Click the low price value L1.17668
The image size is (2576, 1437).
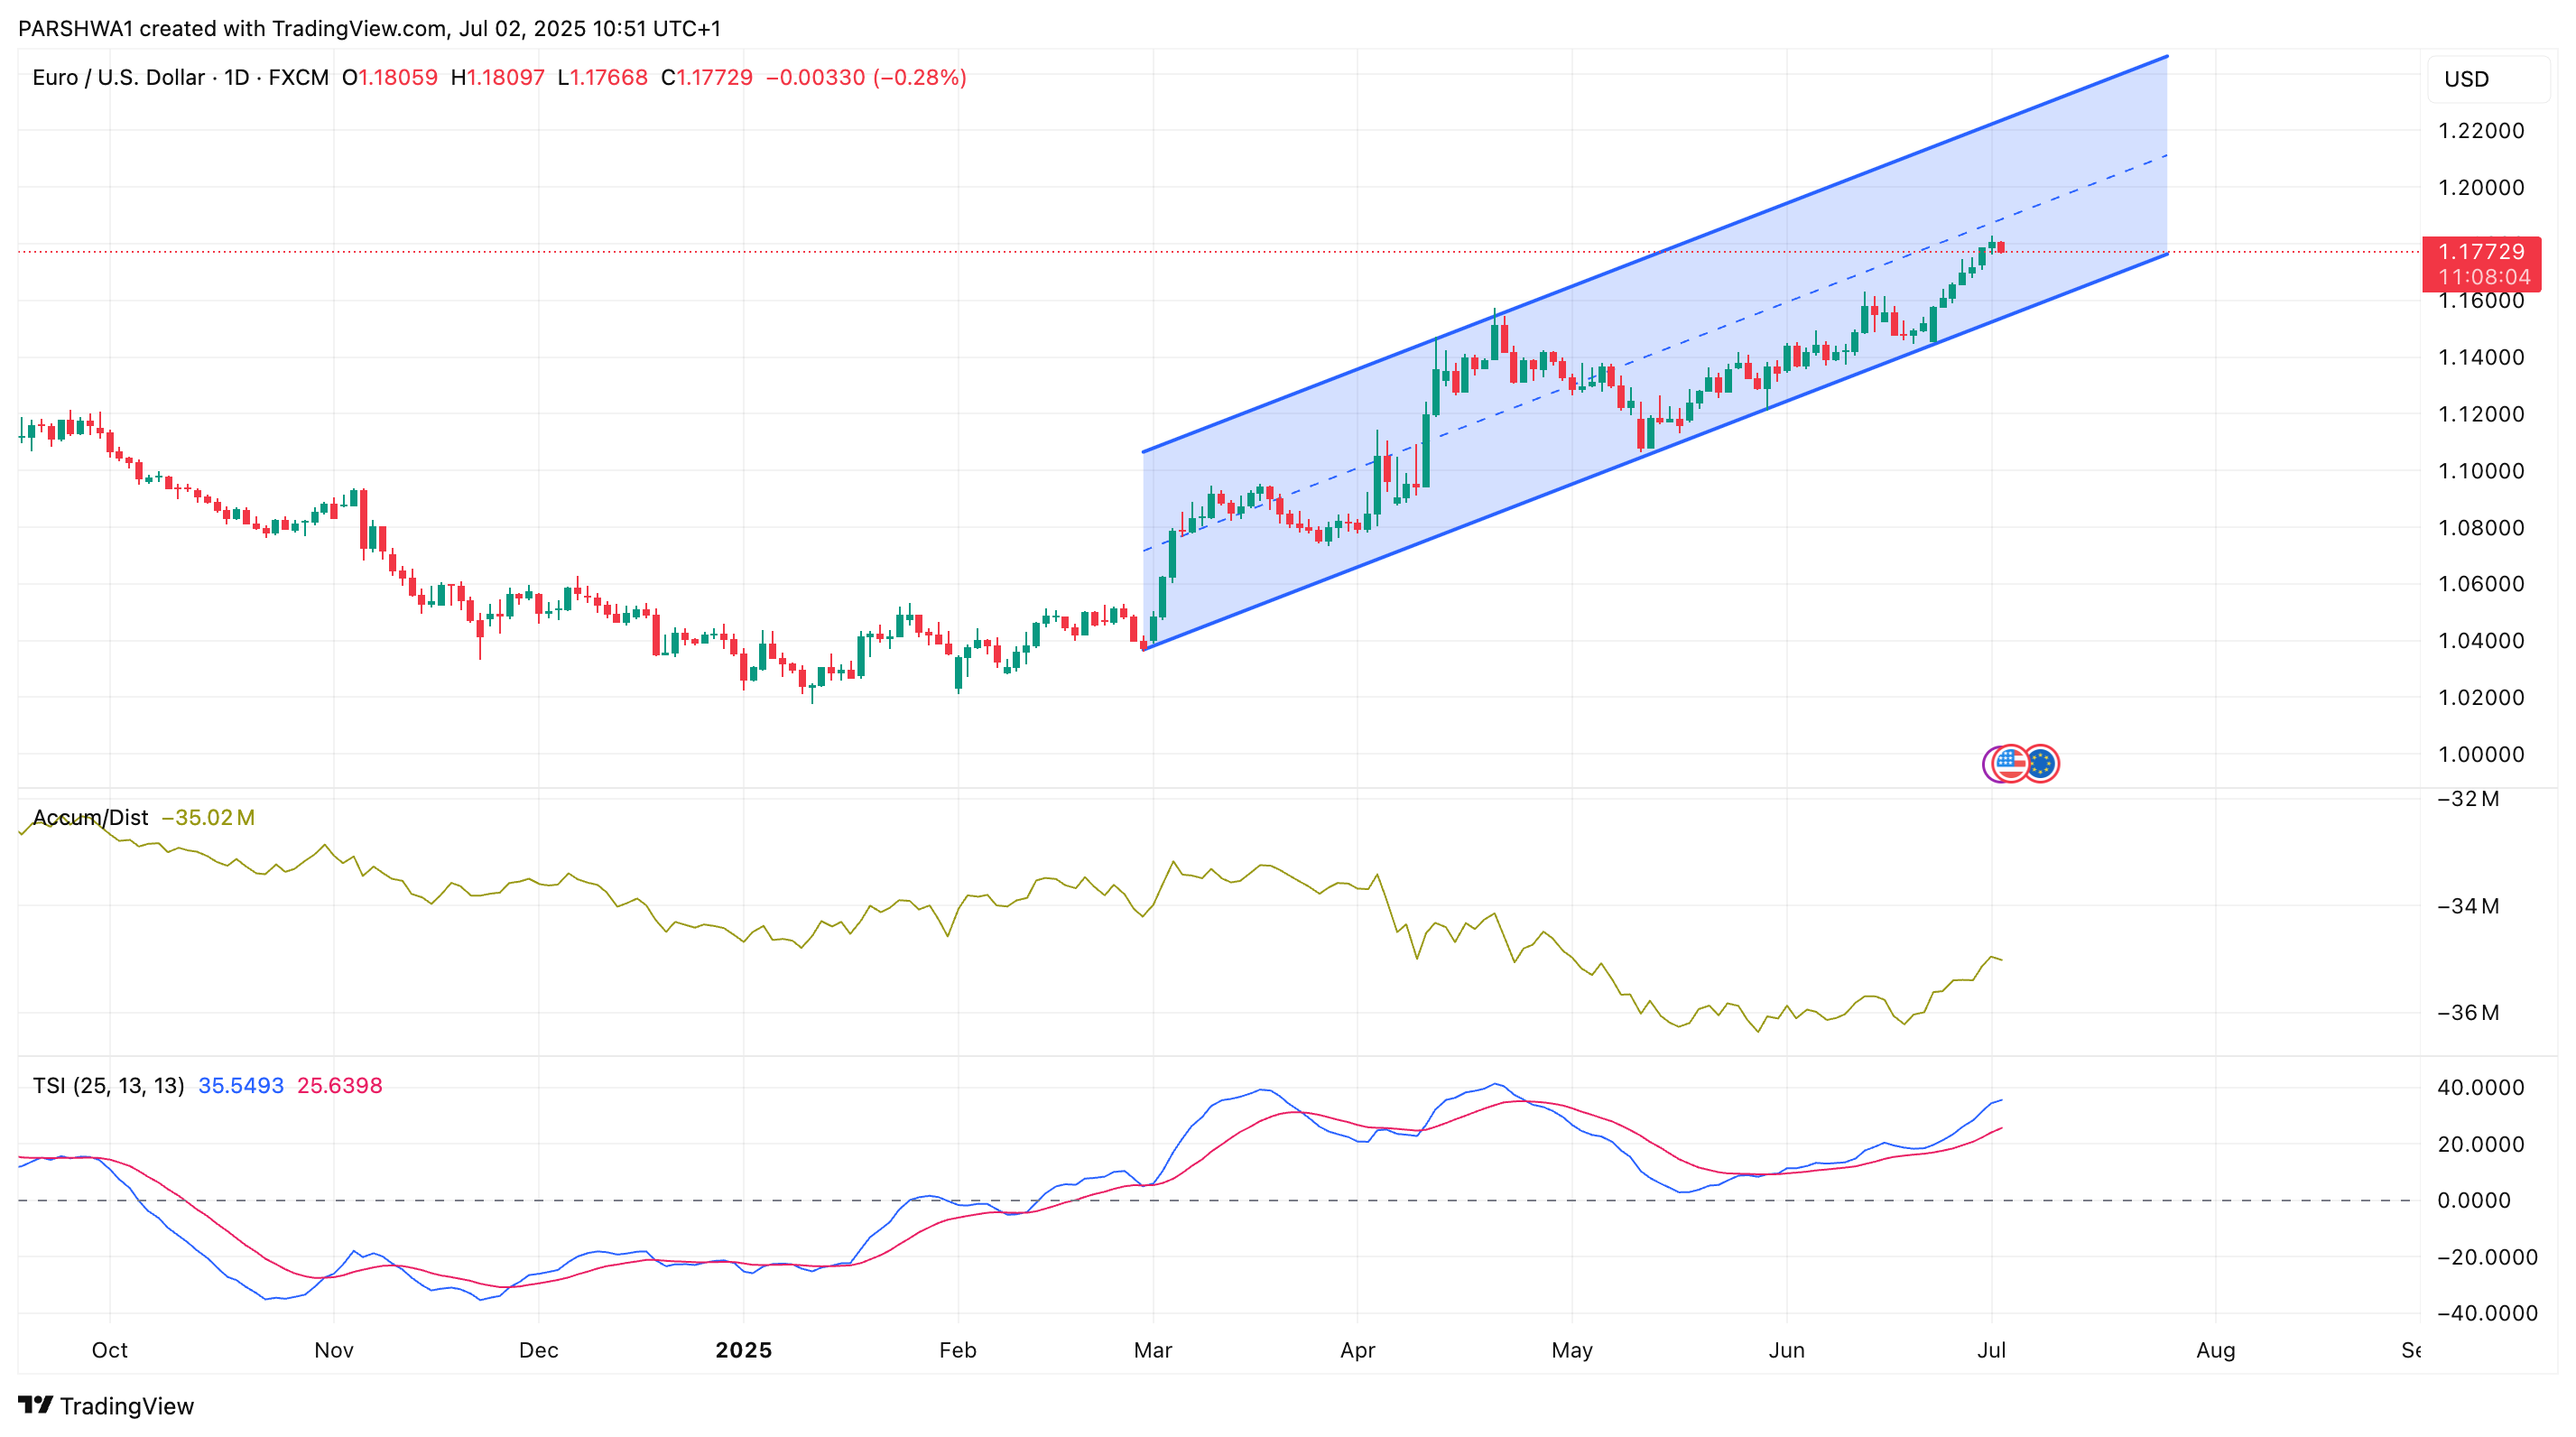coord(602,77)
